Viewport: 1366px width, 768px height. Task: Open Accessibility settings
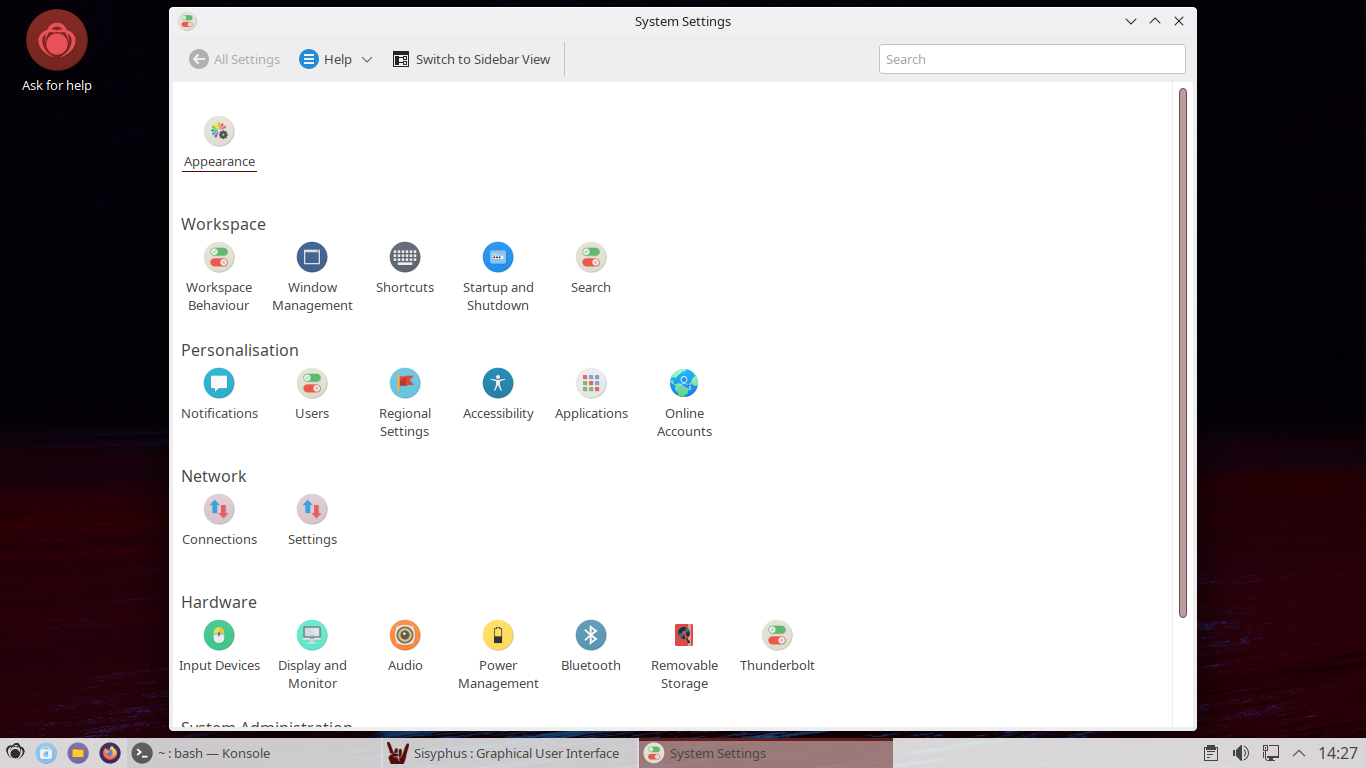(x=498, y=395)
